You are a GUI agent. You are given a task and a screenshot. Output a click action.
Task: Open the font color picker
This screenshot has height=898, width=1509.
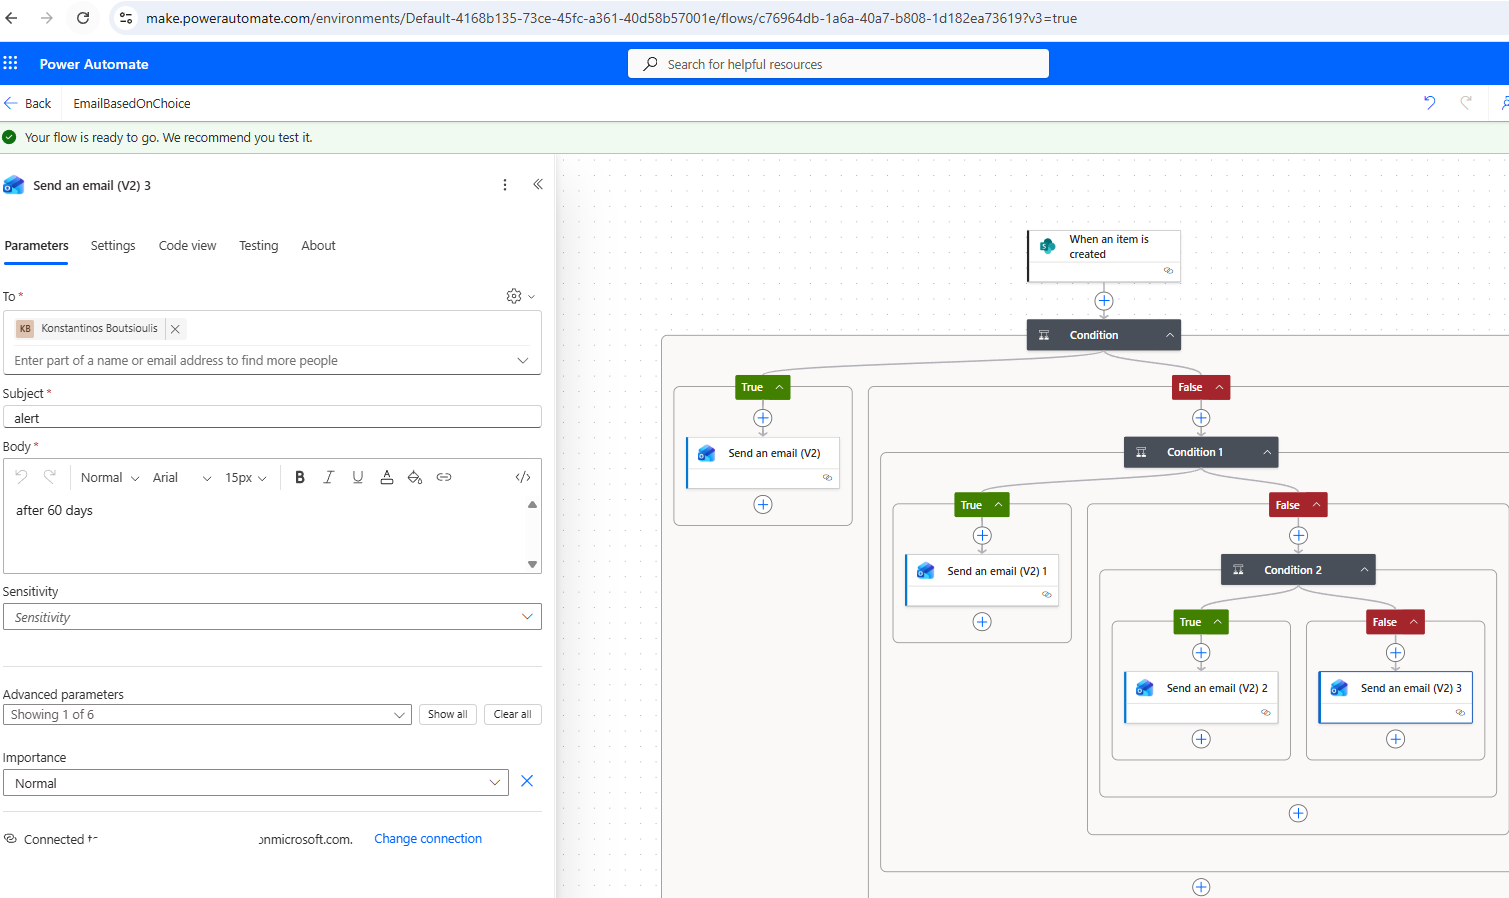(x=386, y=478)
